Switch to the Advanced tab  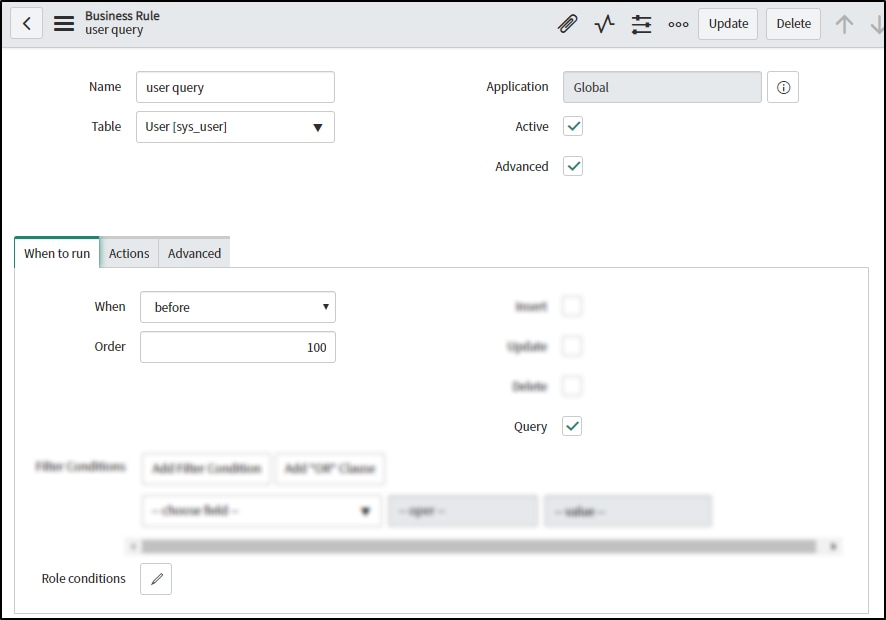click(x=193, y=253)
